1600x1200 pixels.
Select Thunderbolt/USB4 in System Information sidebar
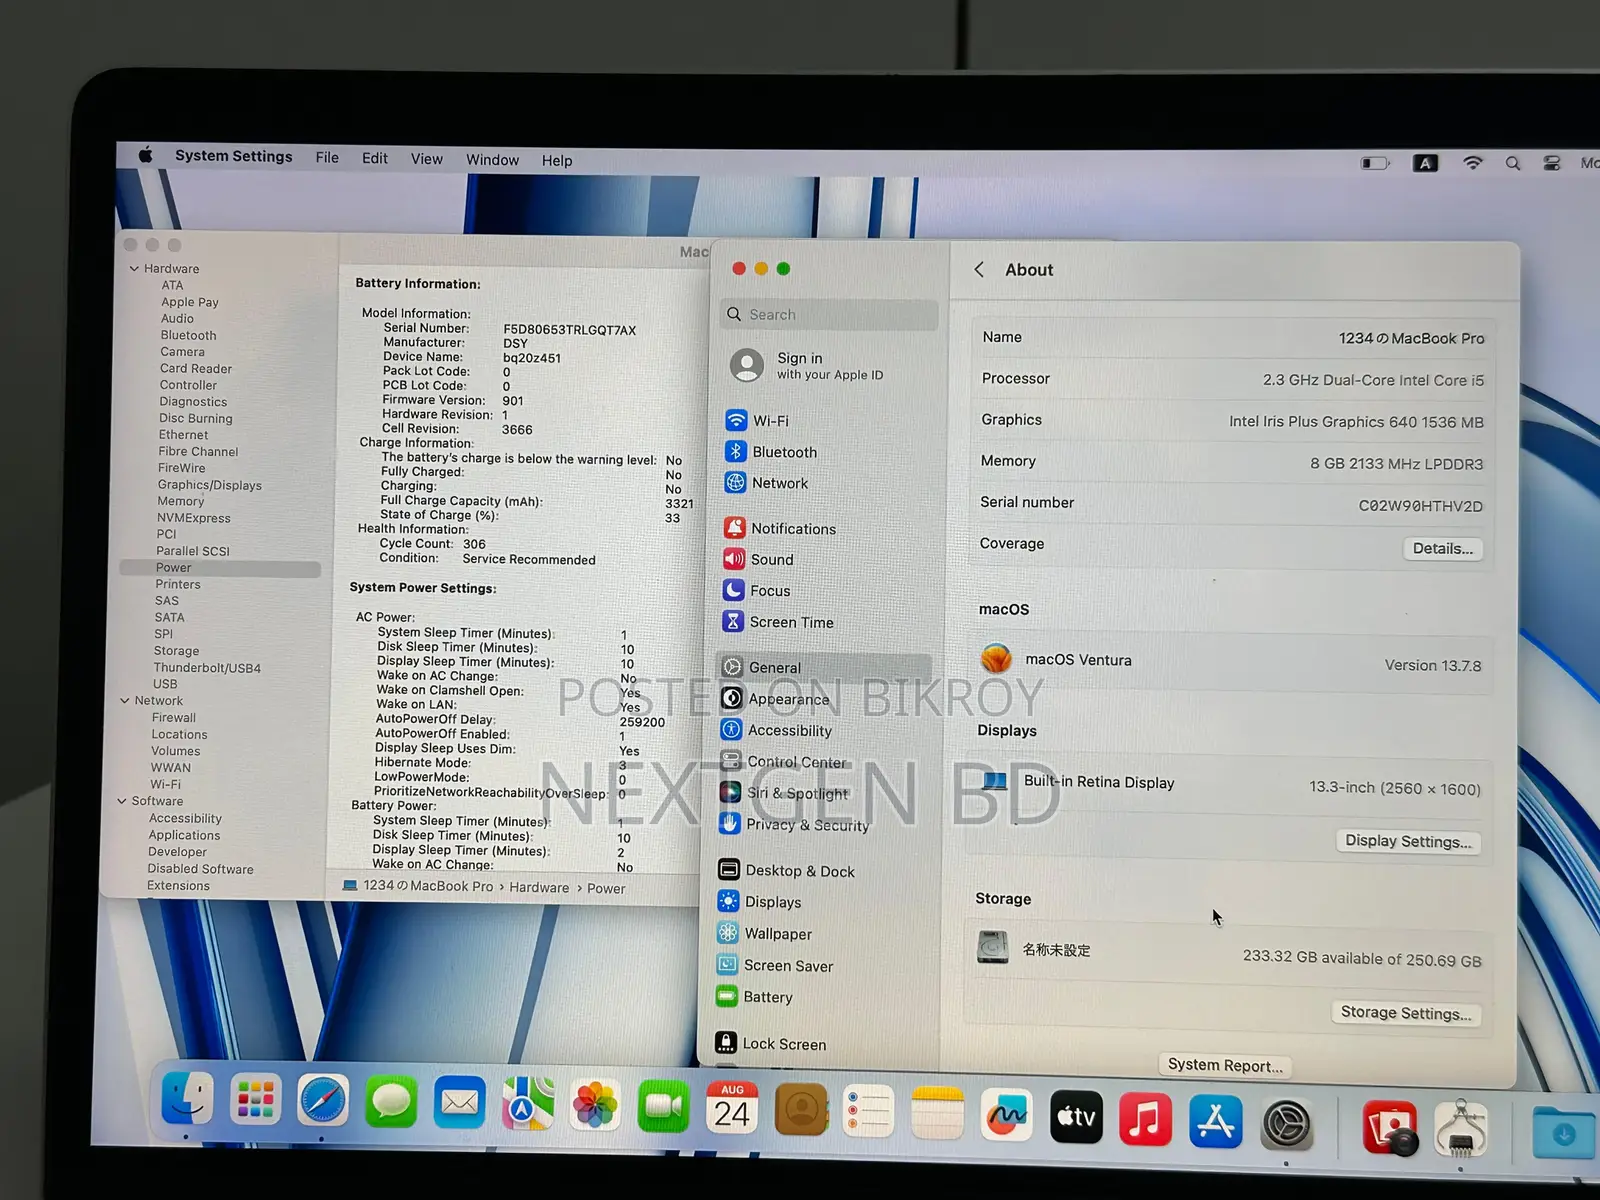[x=207, y=668]
